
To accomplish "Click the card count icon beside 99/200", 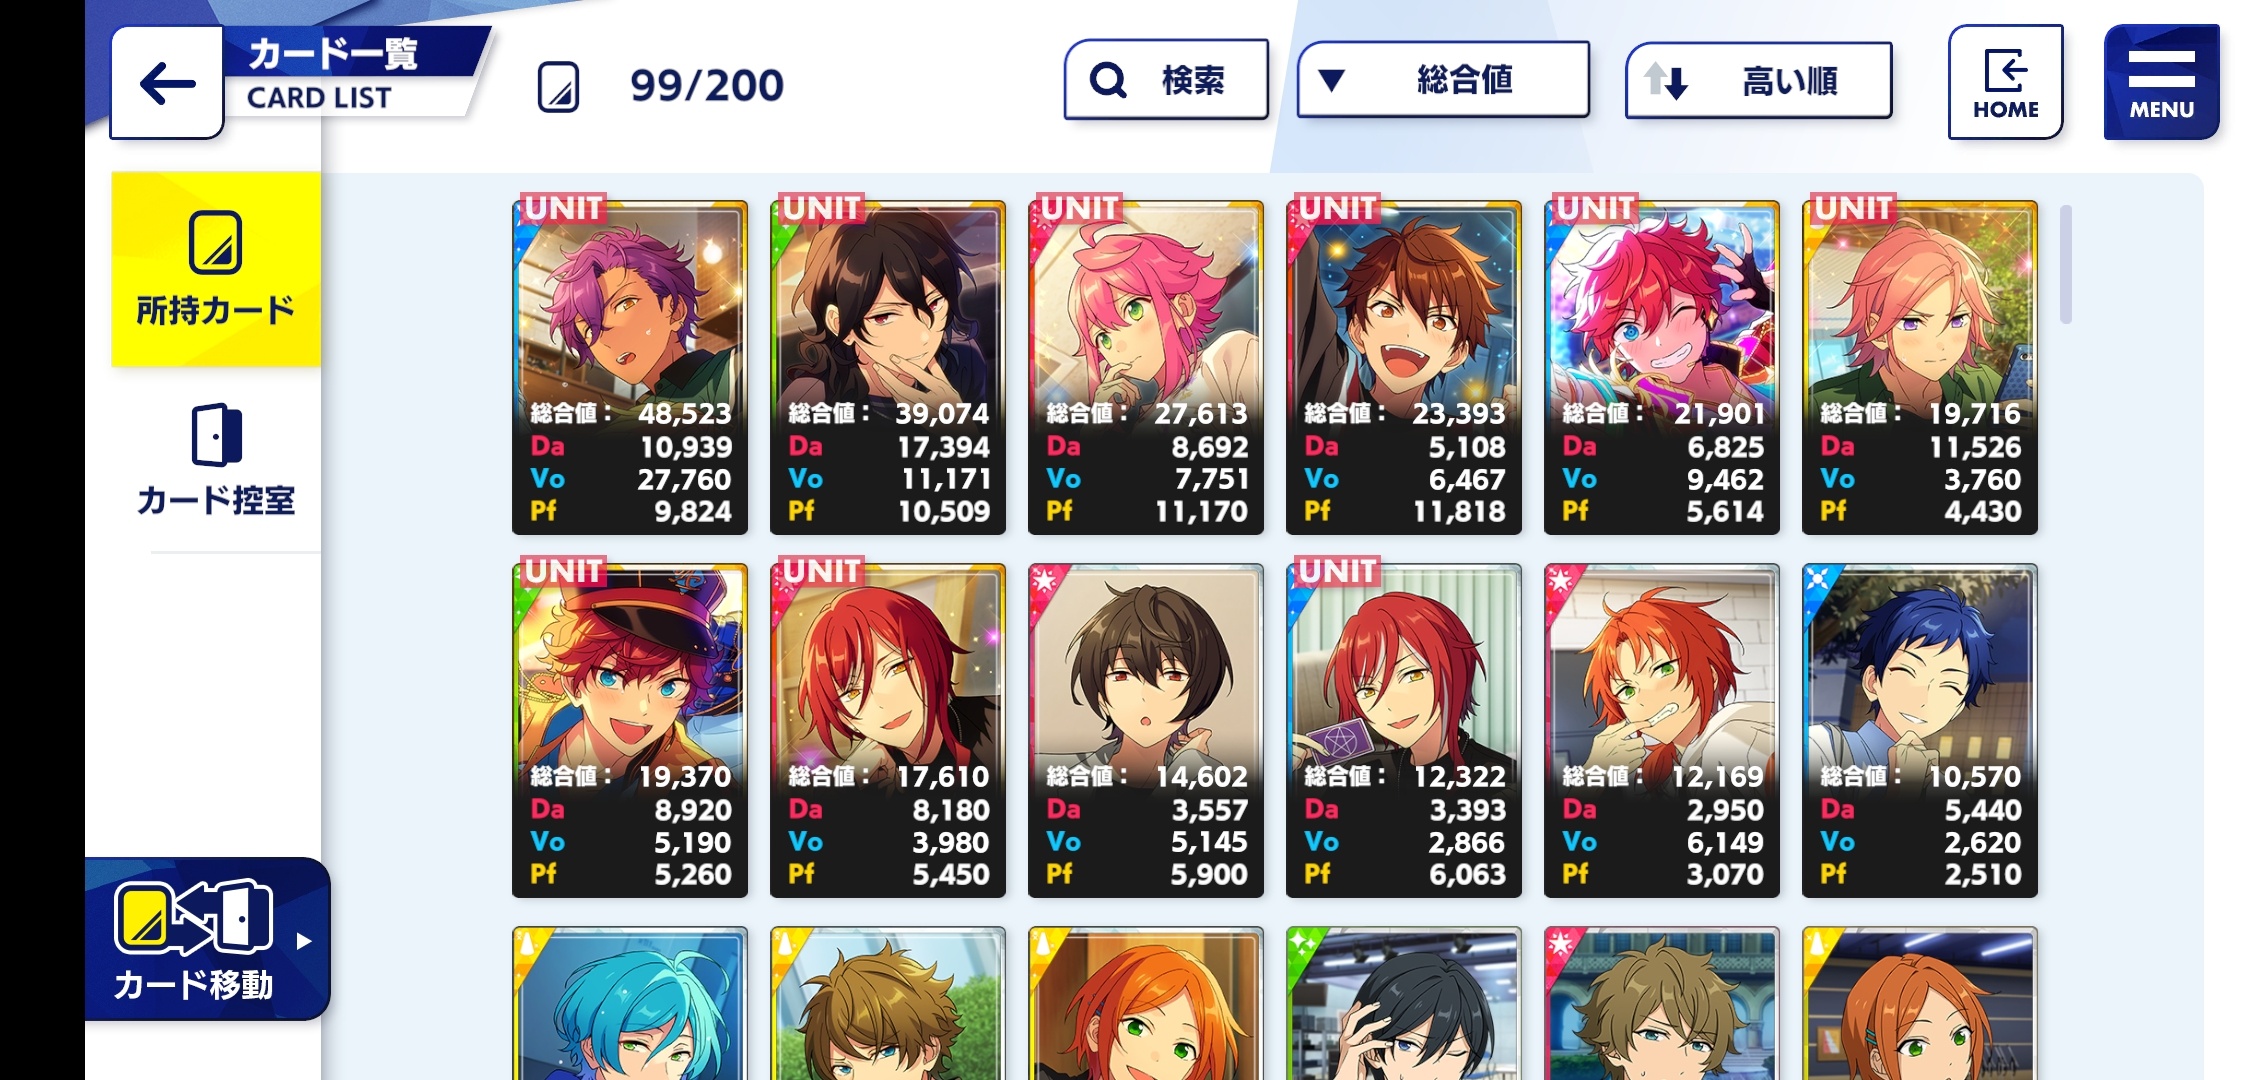I will pos(558,86).
